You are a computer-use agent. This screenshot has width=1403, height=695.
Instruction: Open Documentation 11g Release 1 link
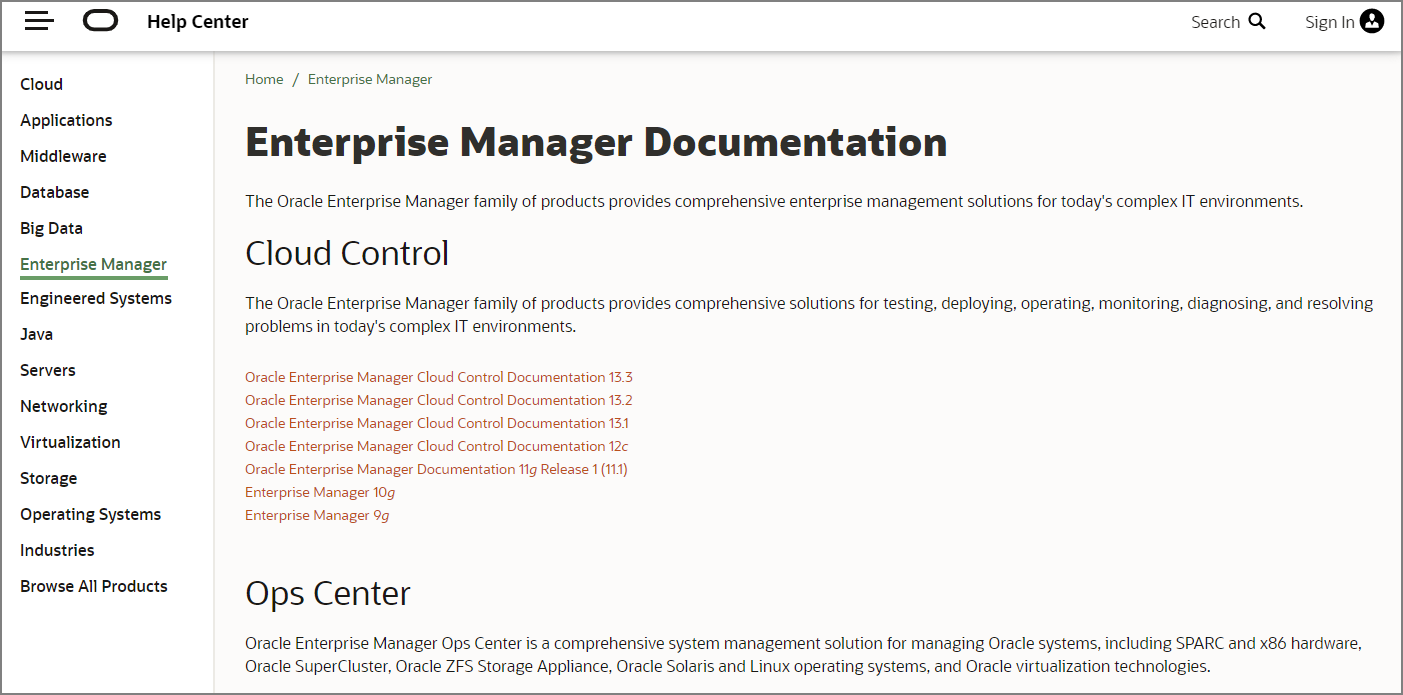pyautogui.click(x=436, y=469)
